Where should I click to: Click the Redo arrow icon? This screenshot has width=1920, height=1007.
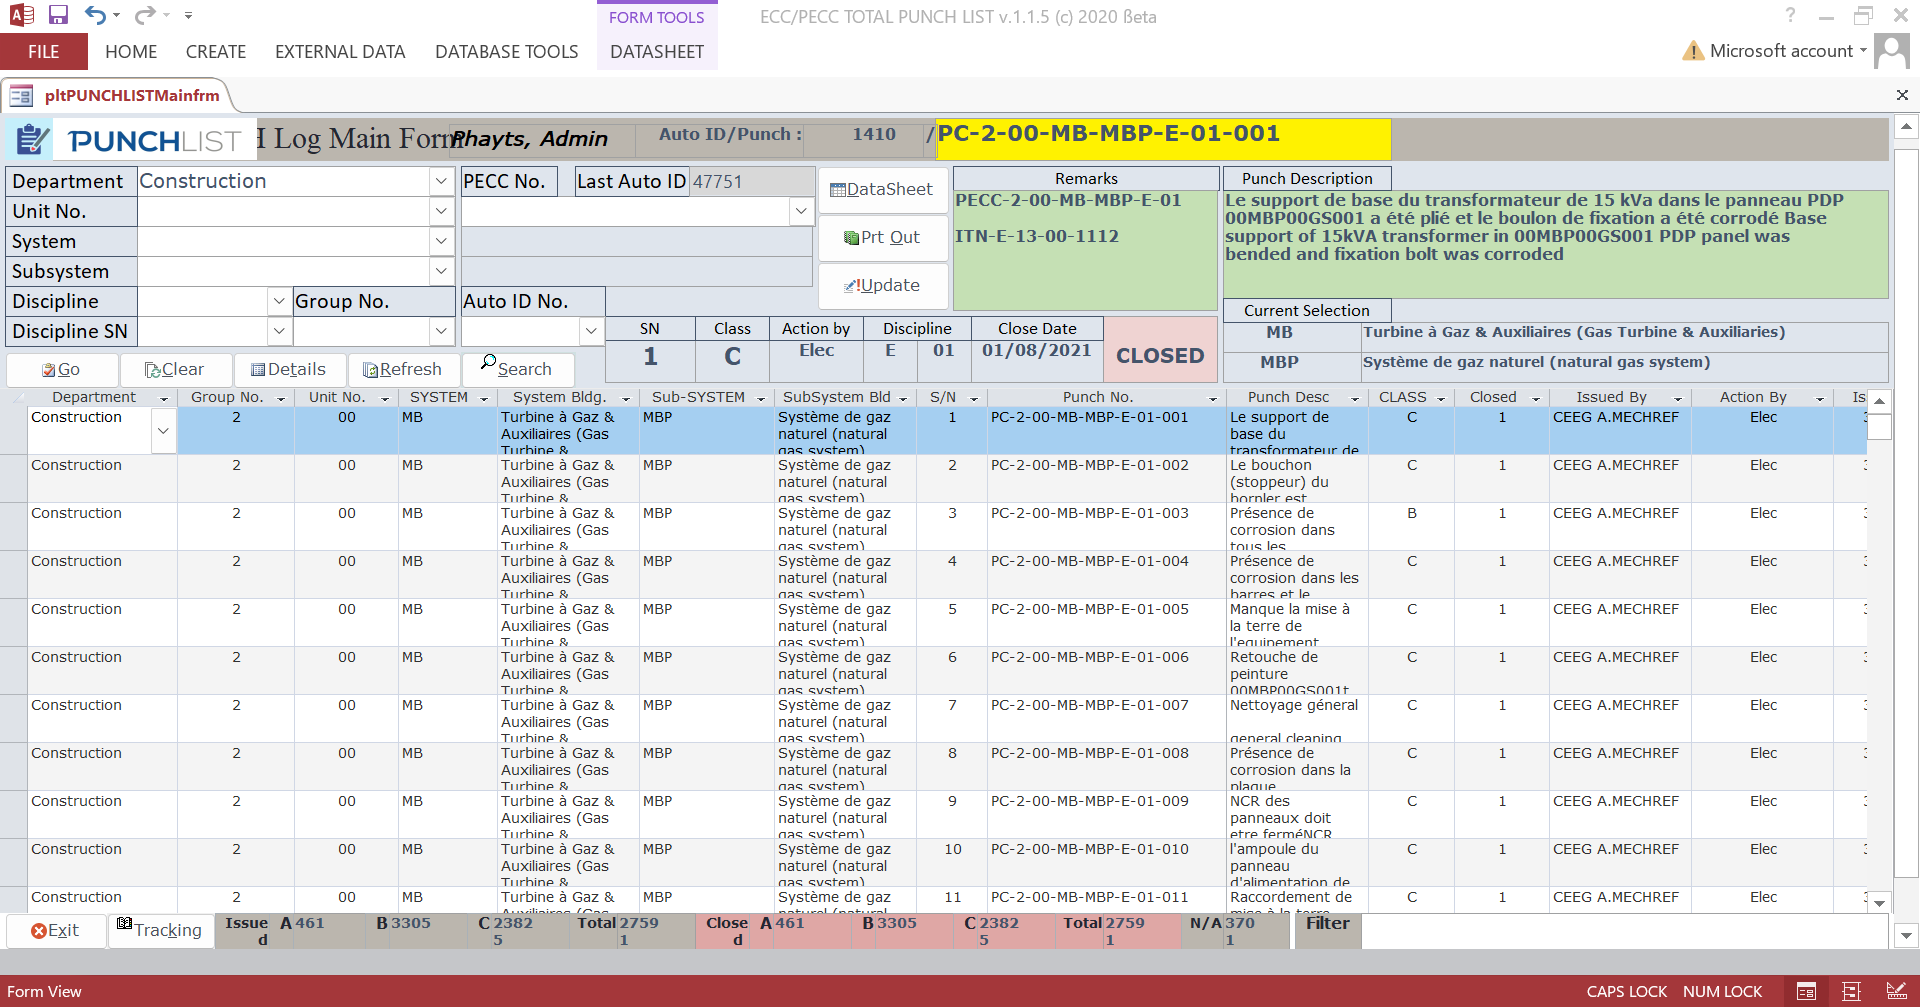(x=145, y=15)
